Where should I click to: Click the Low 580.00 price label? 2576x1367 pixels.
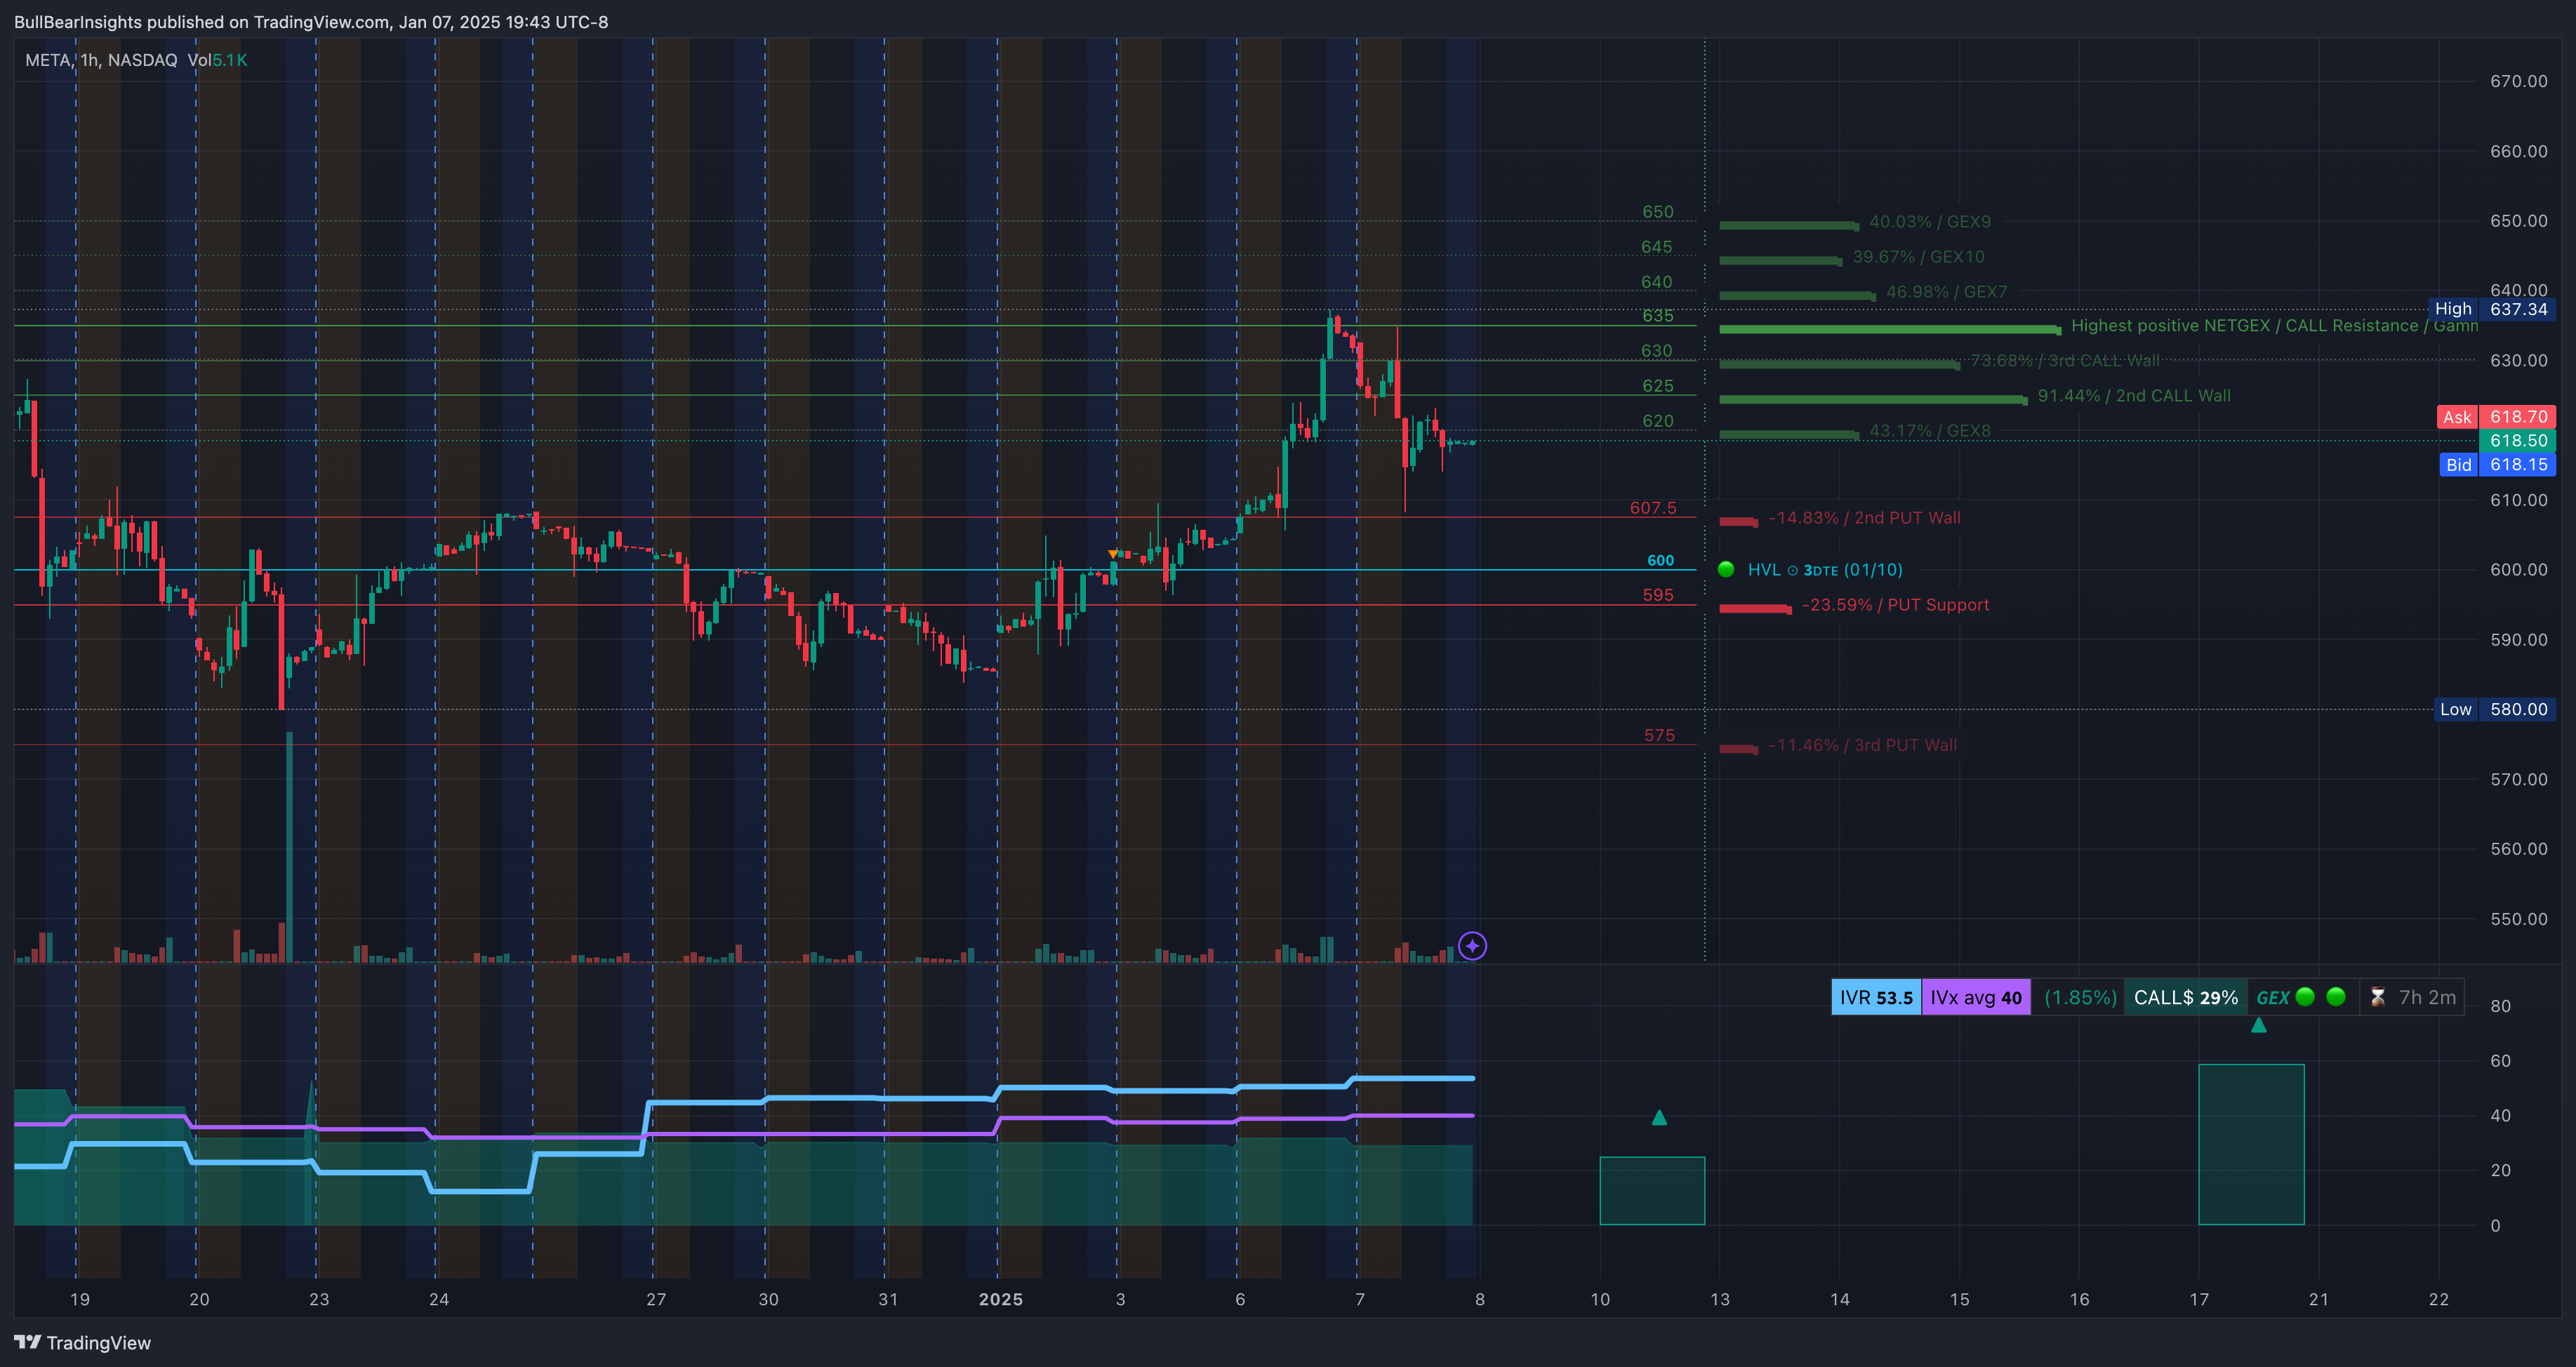coord(2494,709)
